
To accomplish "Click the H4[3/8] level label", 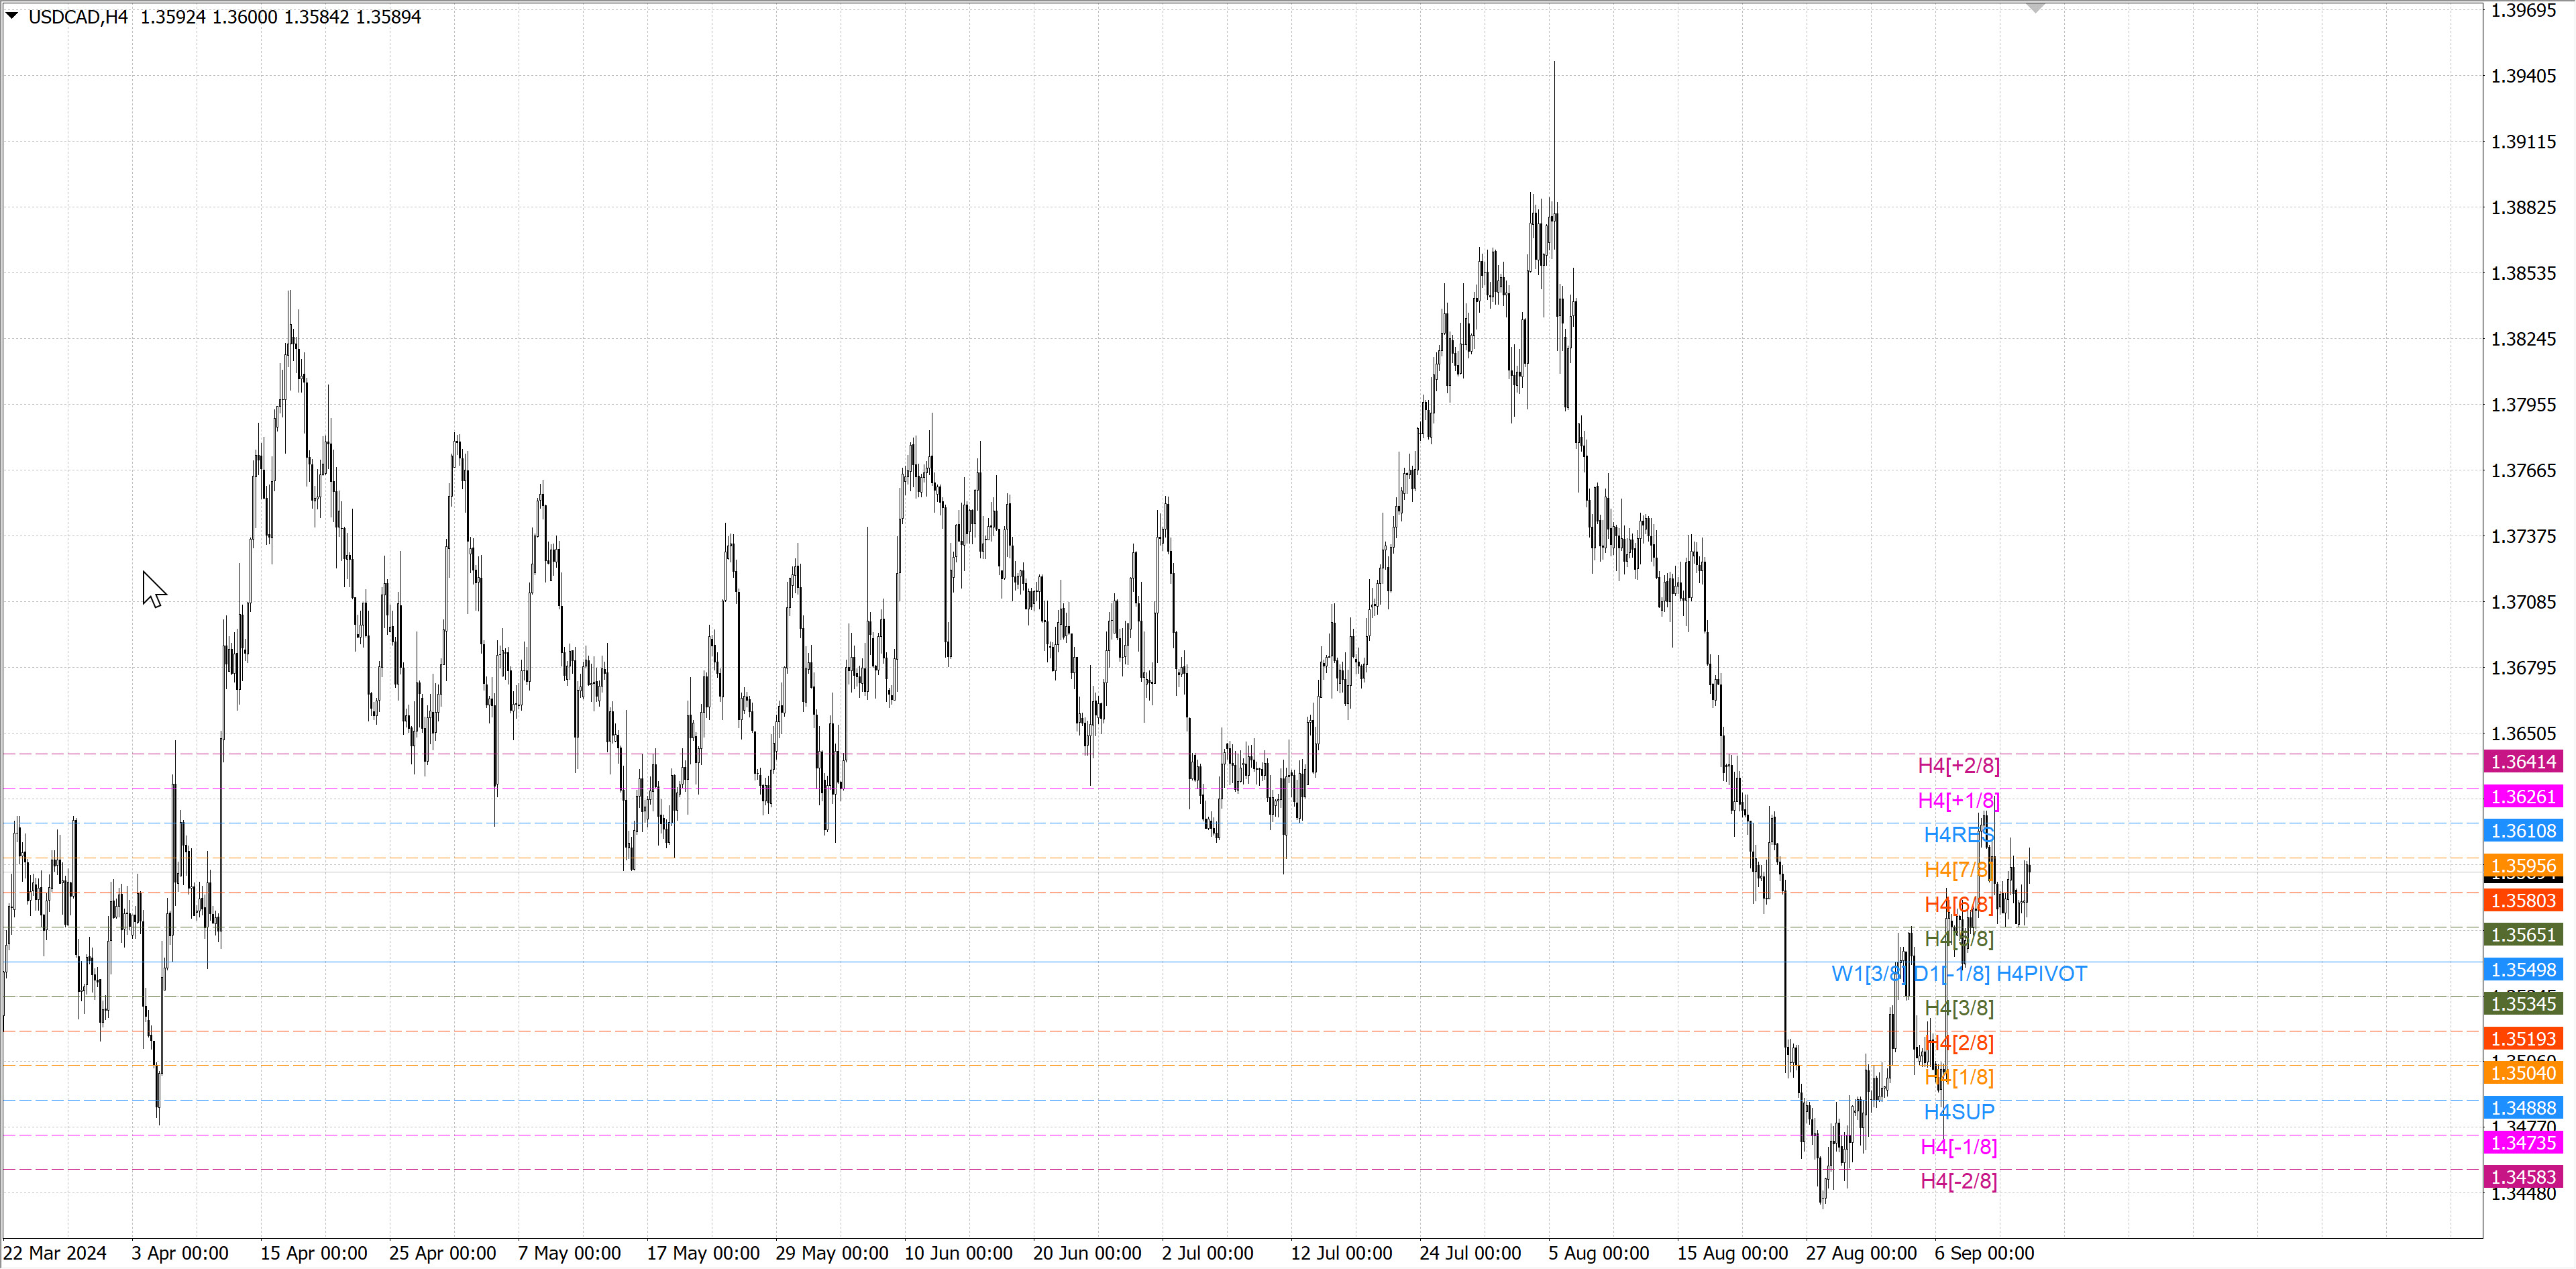I will coord(1958,1007).
